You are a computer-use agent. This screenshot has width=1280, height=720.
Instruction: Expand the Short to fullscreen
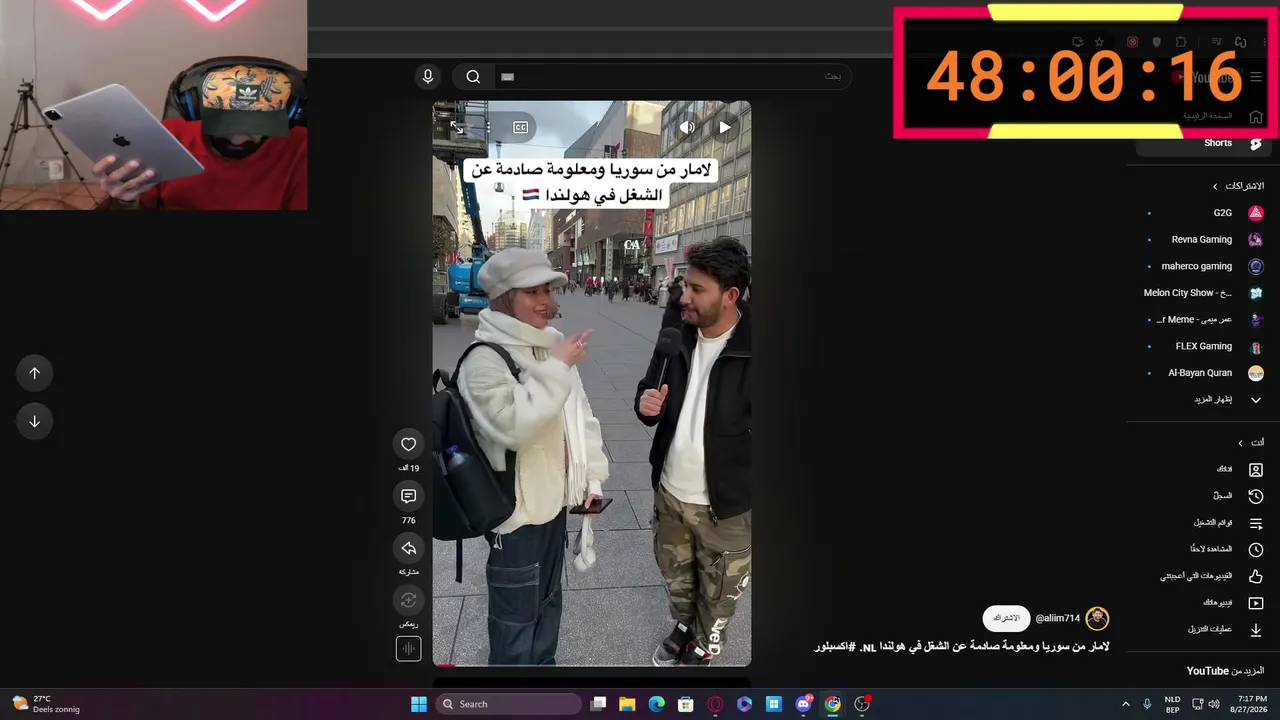pos(457,127)
